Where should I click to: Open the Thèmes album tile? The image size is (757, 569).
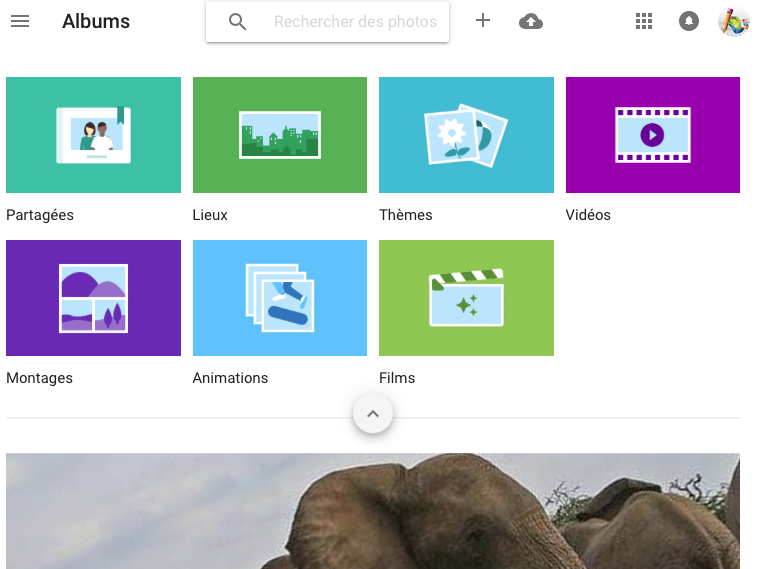[x=466, y=135]
